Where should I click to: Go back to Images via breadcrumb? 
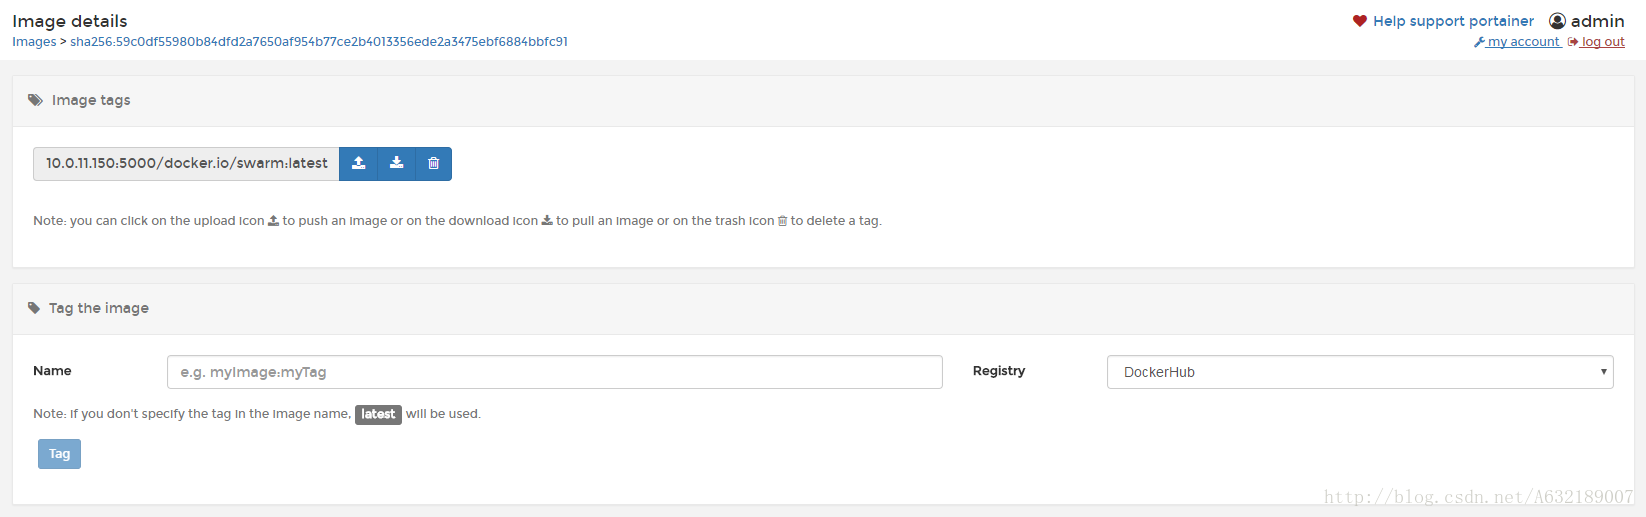[34, 42]
